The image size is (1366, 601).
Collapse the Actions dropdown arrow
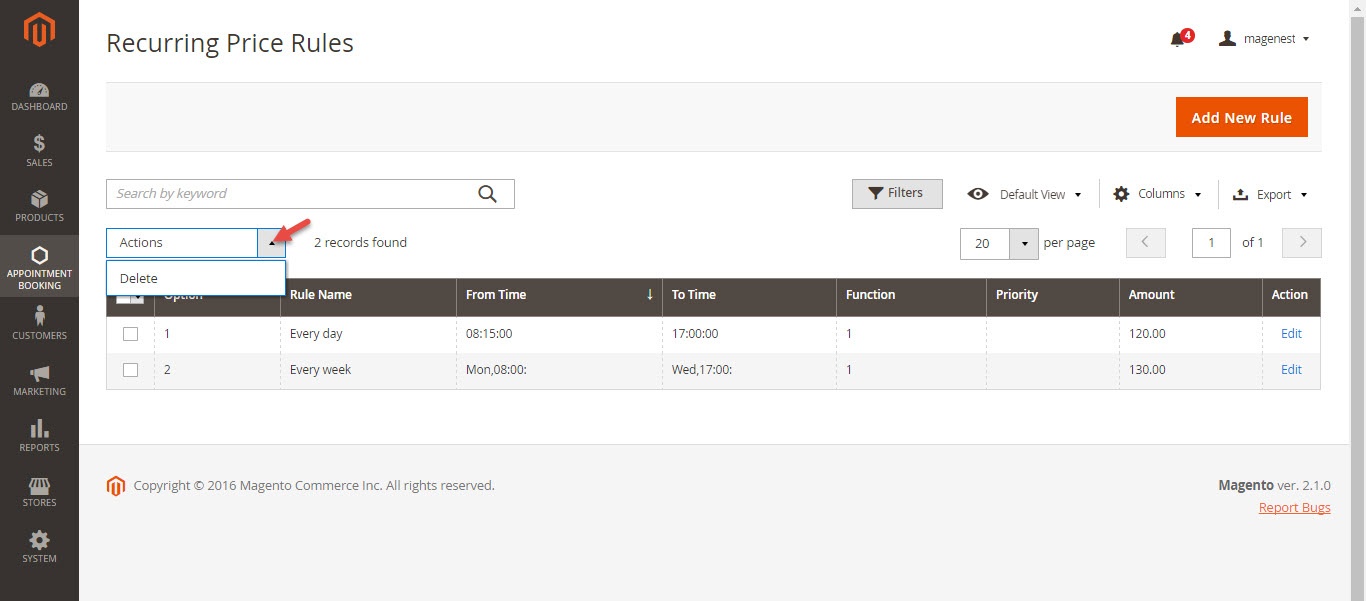pos(271,243)
